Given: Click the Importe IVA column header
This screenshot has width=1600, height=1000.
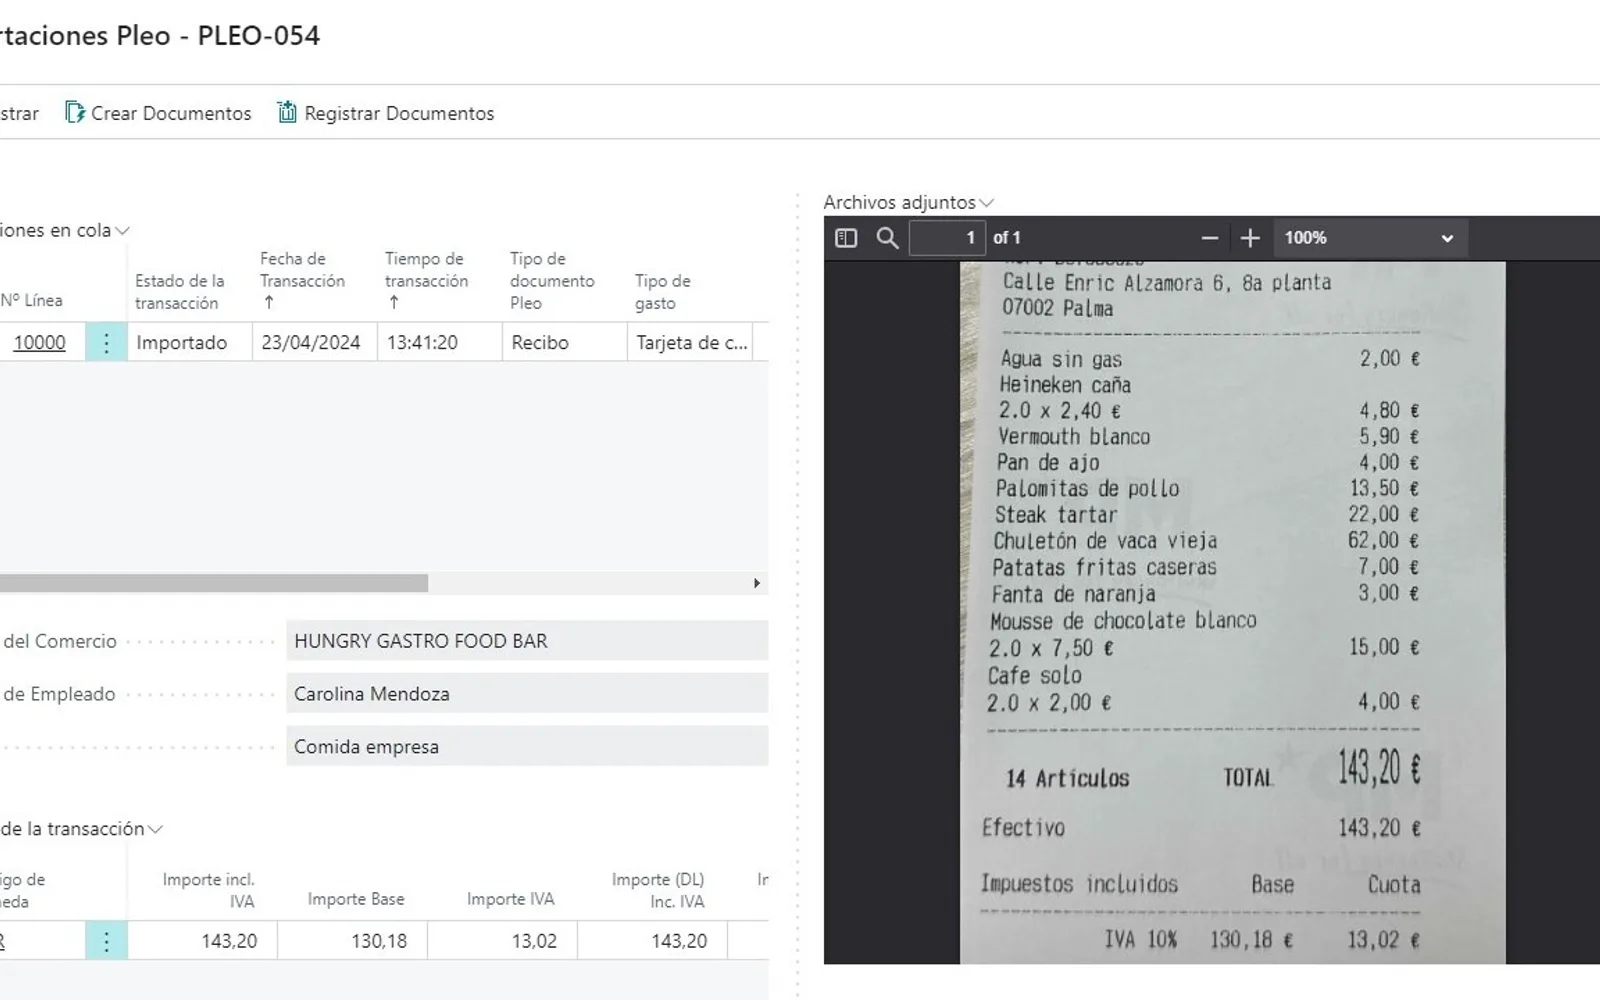Looking at the screenshot, I should pos(510,899).
